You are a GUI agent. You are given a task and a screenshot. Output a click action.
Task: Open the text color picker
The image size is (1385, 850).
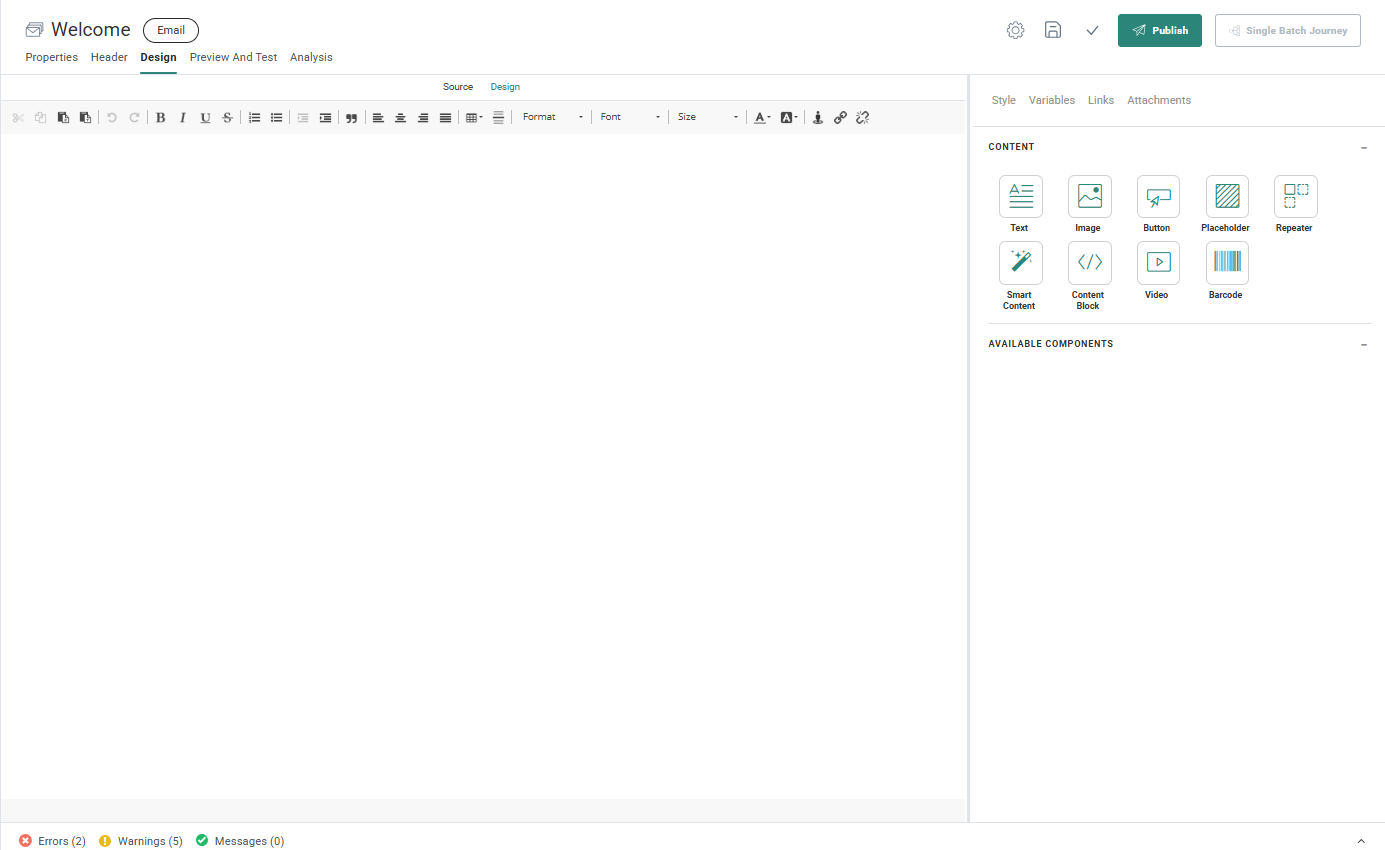point(761,117)
